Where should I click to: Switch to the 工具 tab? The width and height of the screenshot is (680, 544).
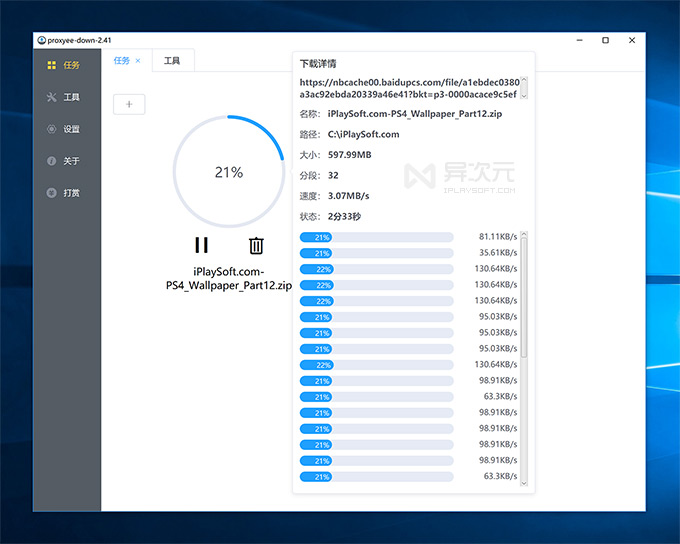pyautogui.click(x=172, y=61)
